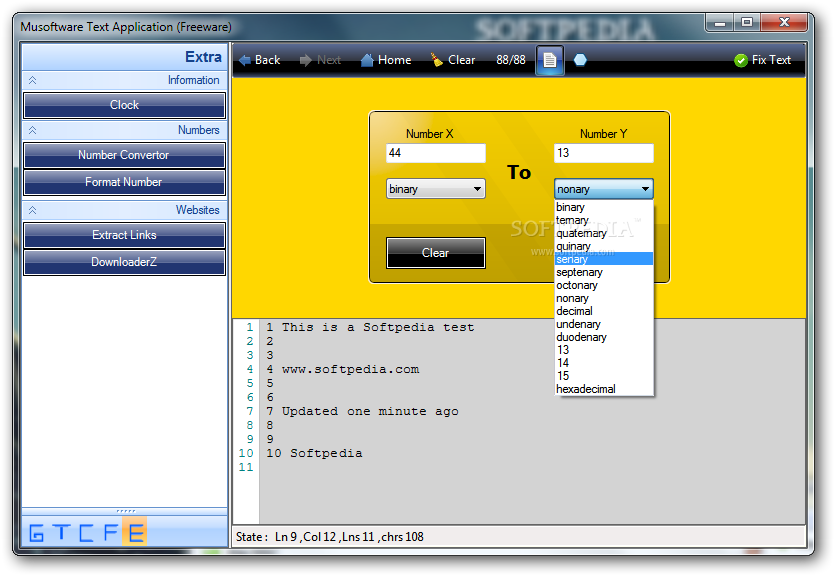Choose septenary from the base list
Viewport: 835px width, 576px height.
pos(603,272)
